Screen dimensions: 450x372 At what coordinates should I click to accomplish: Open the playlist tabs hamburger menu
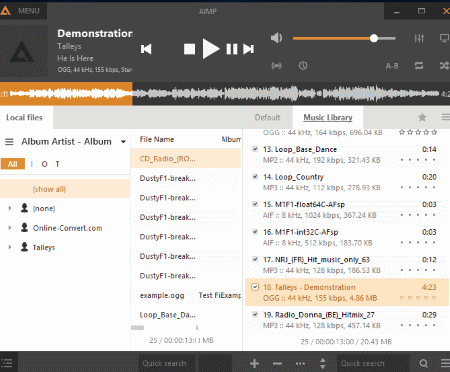point(446,117)
